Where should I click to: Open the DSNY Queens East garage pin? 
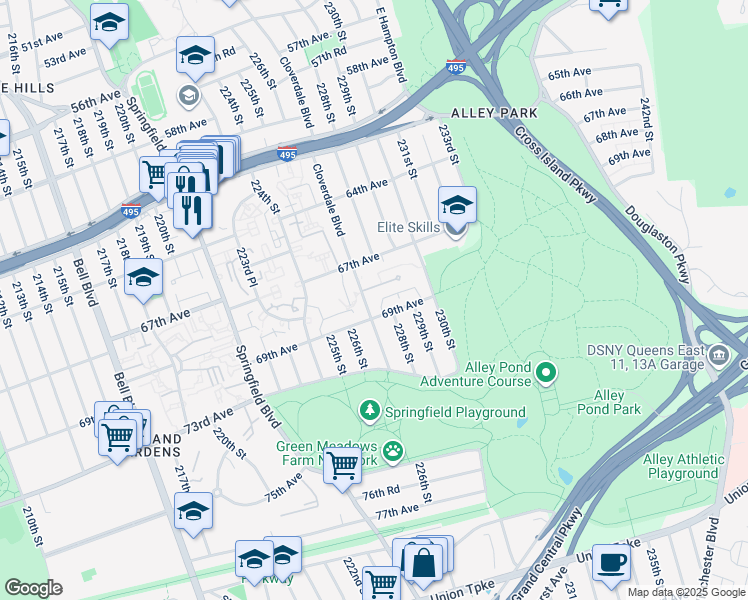tap(720, 356)
